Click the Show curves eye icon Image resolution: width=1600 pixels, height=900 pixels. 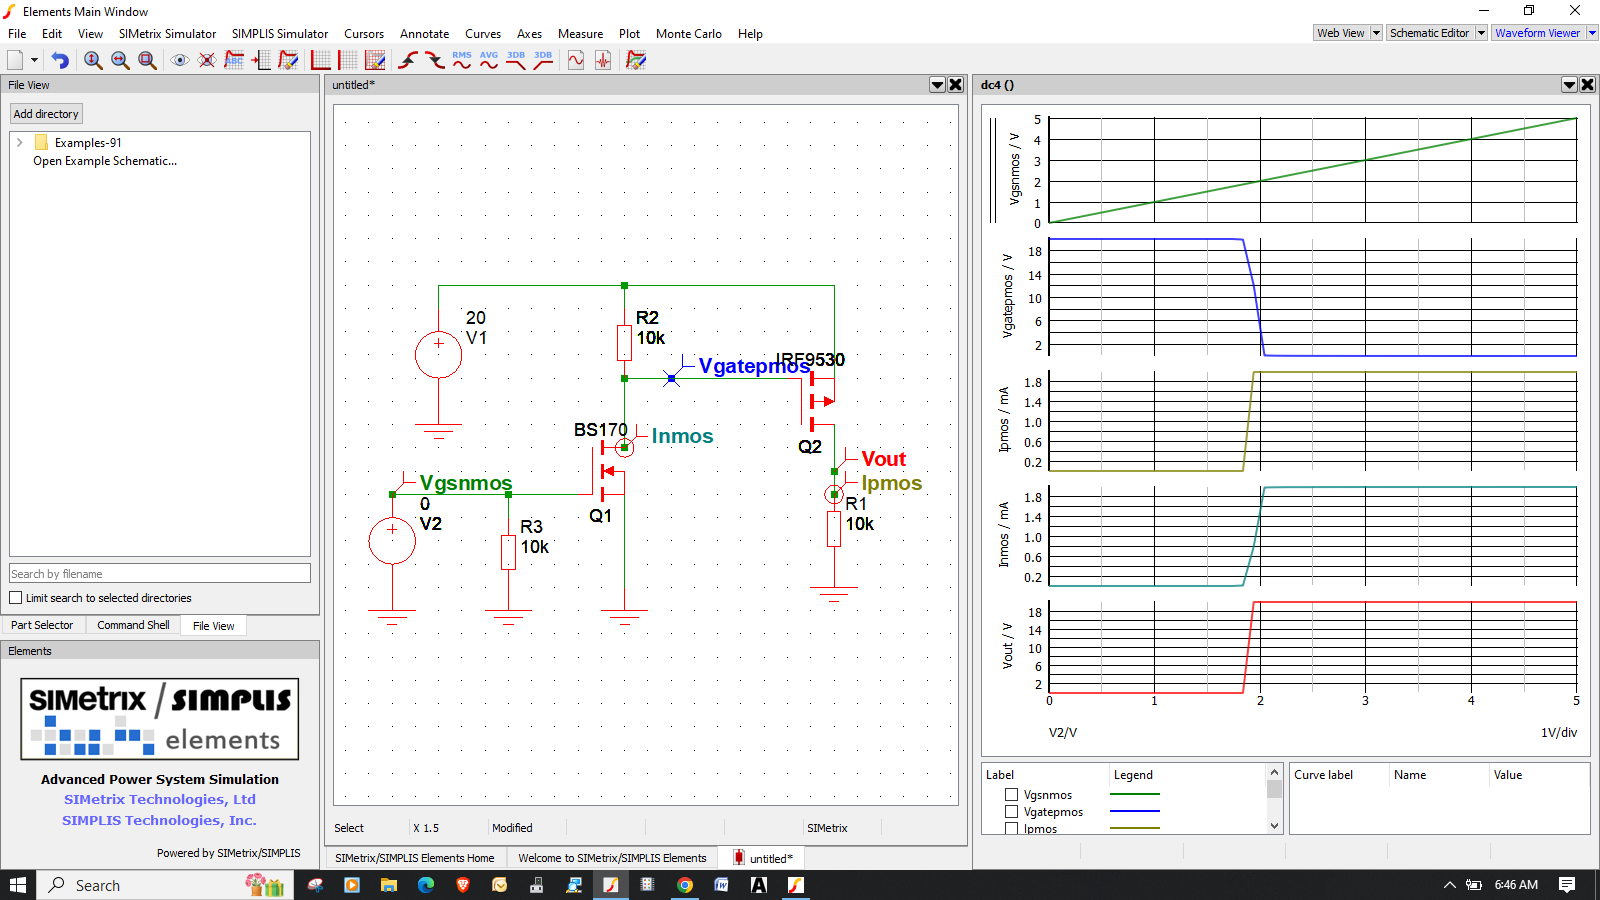pos(180,60)
